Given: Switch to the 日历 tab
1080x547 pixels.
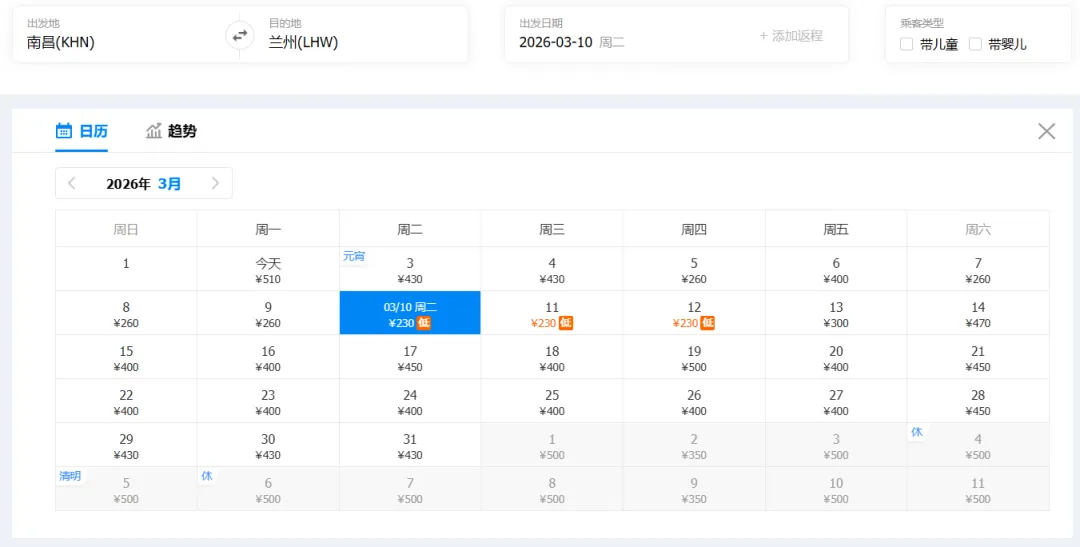Looking at the screenshot, I should point(82,131).
